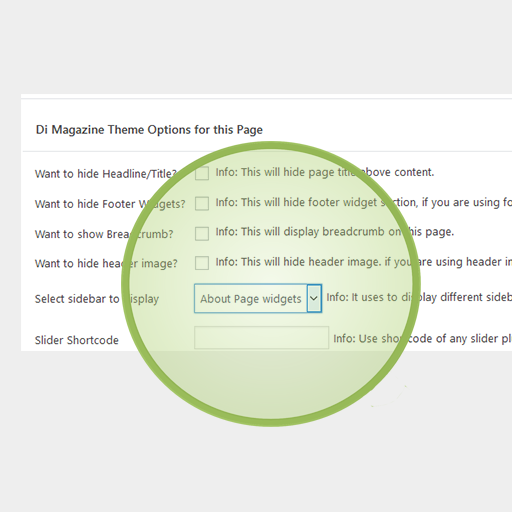Click the page title info text
Viewport: 512px width, 512px height.
tap(325, 172)
